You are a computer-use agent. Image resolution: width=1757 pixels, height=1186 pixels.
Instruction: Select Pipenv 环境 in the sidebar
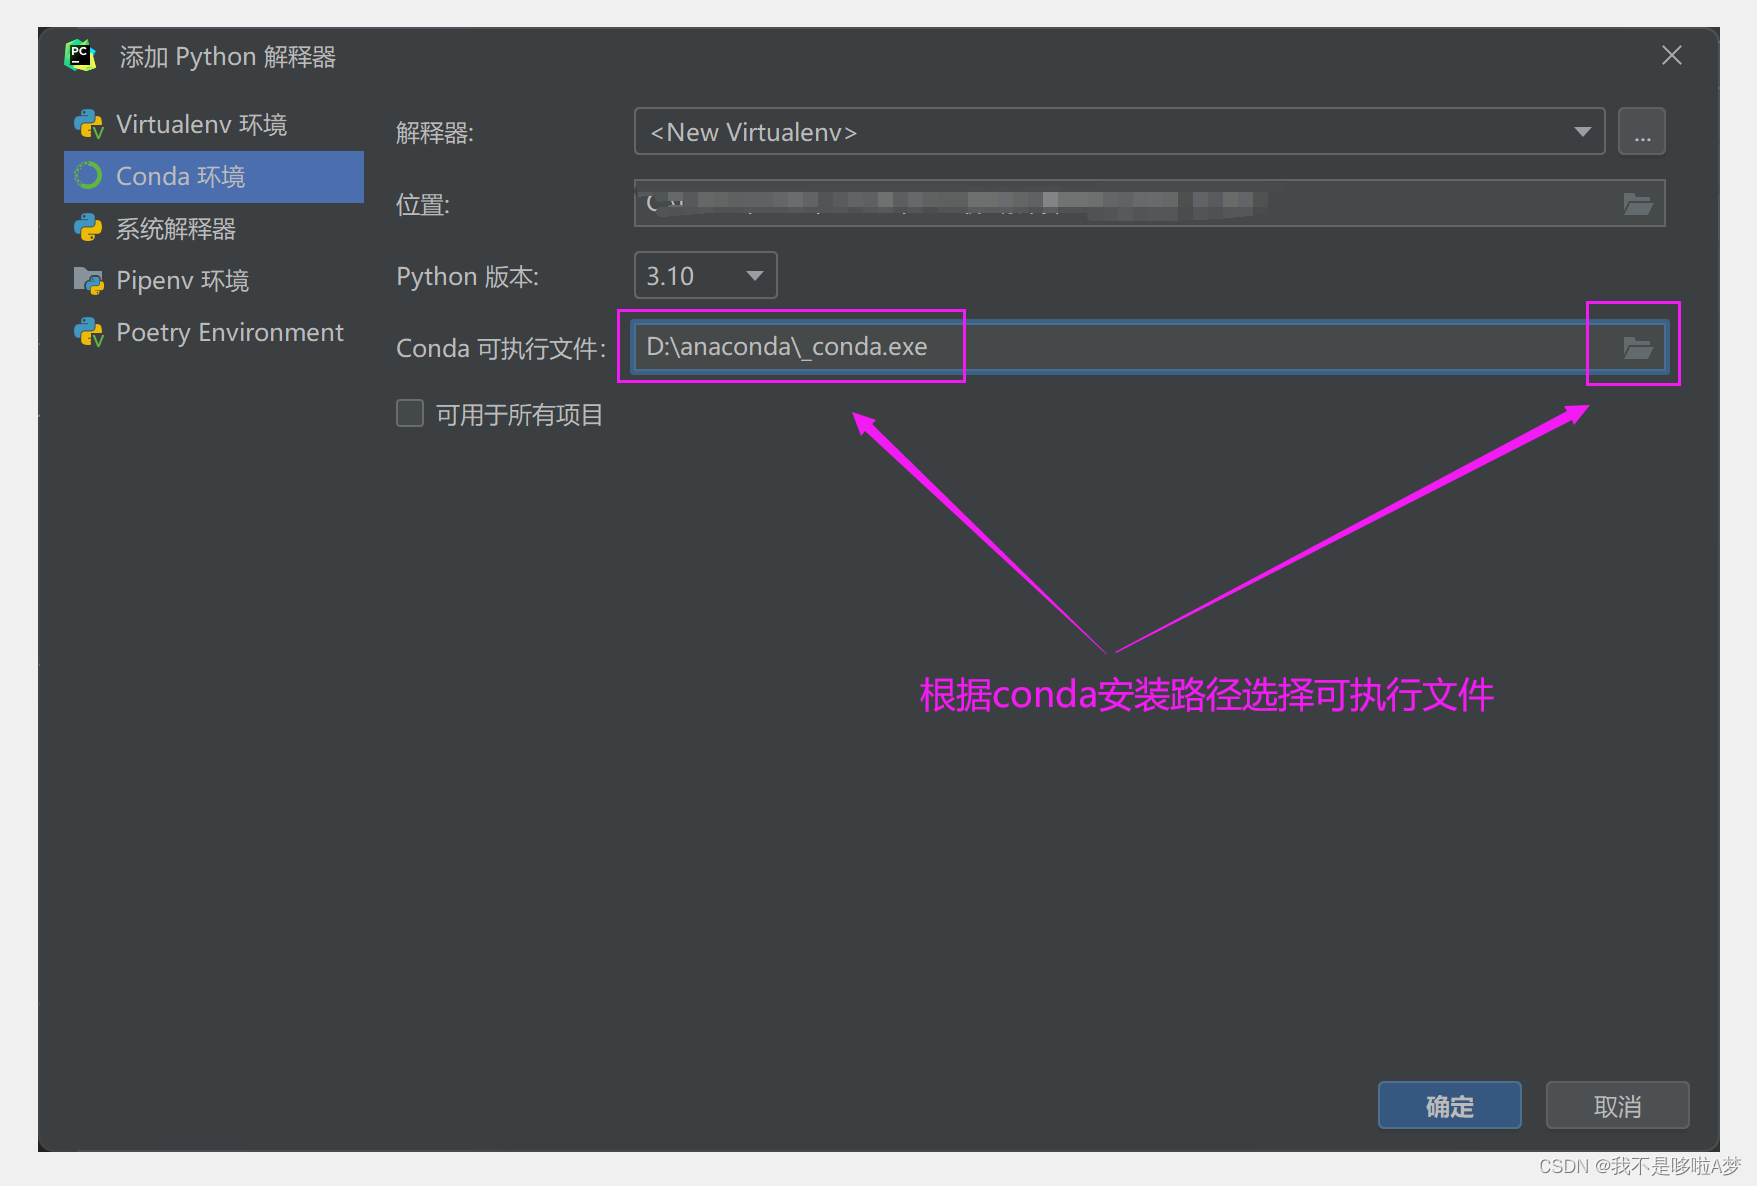pos(214,280)
